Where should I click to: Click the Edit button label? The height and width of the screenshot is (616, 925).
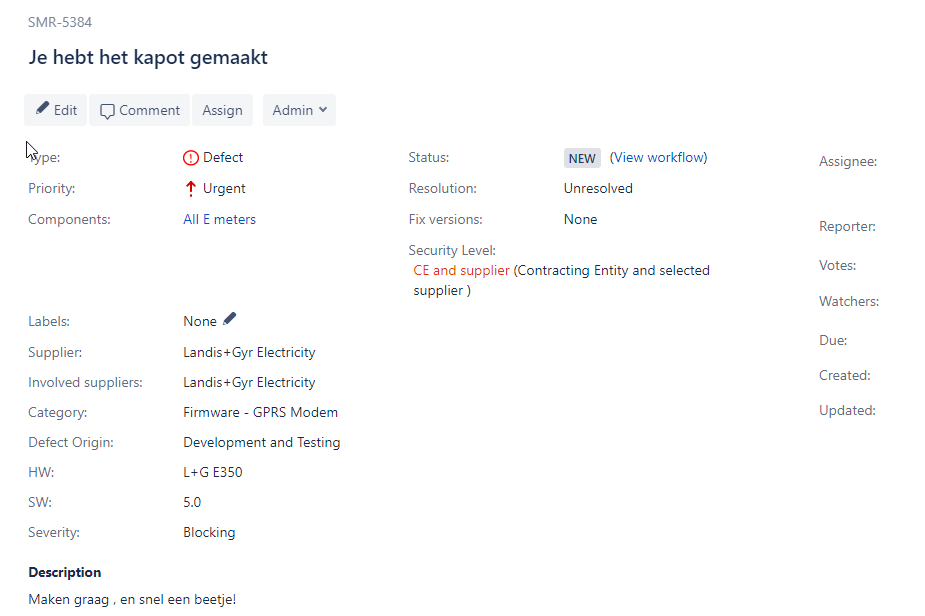[65, 110]
